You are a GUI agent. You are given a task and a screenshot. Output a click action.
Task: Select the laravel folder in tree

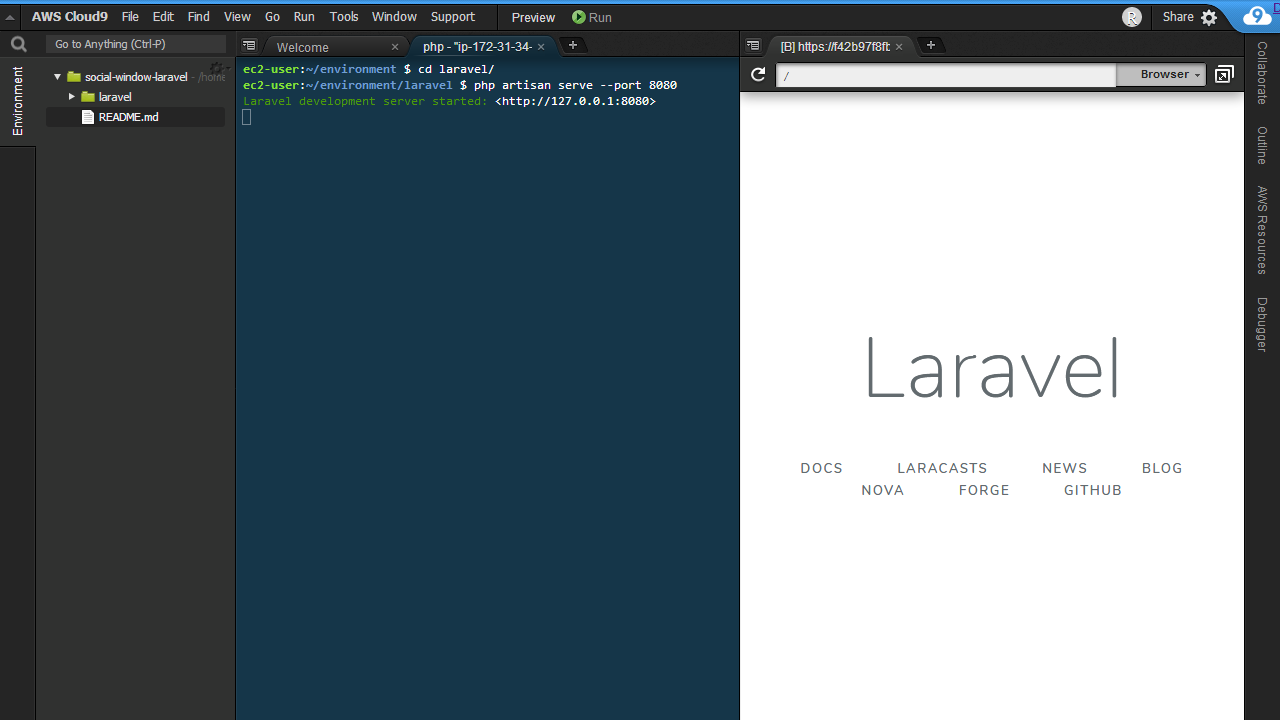(115, 97)
